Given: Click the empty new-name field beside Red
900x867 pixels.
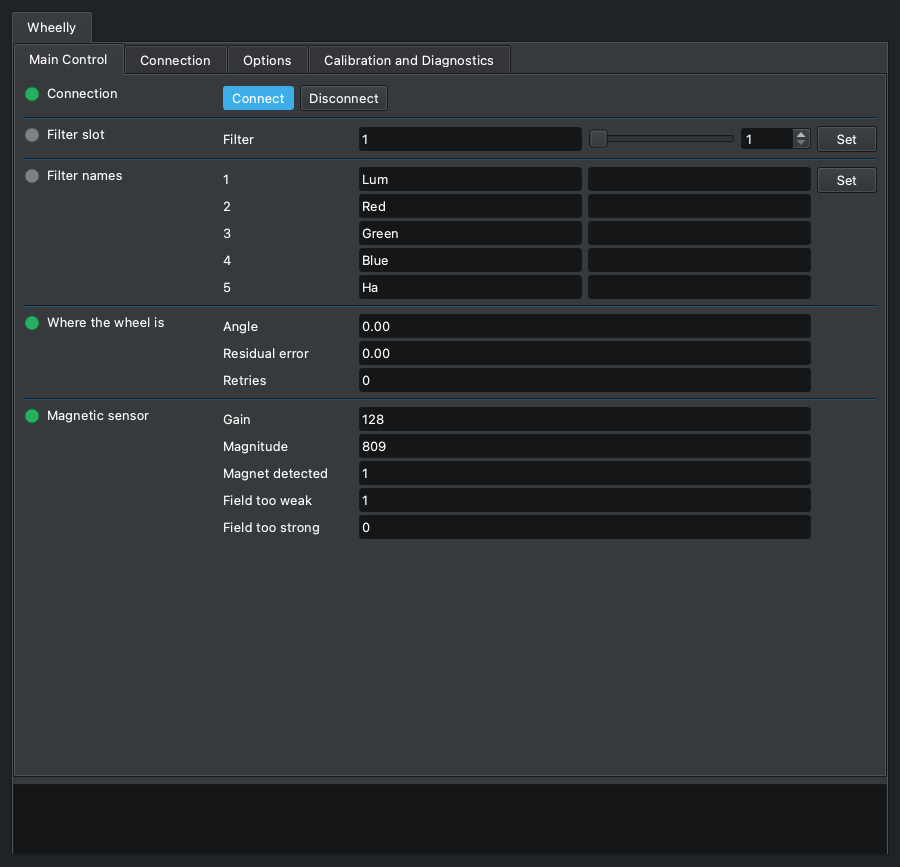Looking at the screenshot, I should coord(699,207).
